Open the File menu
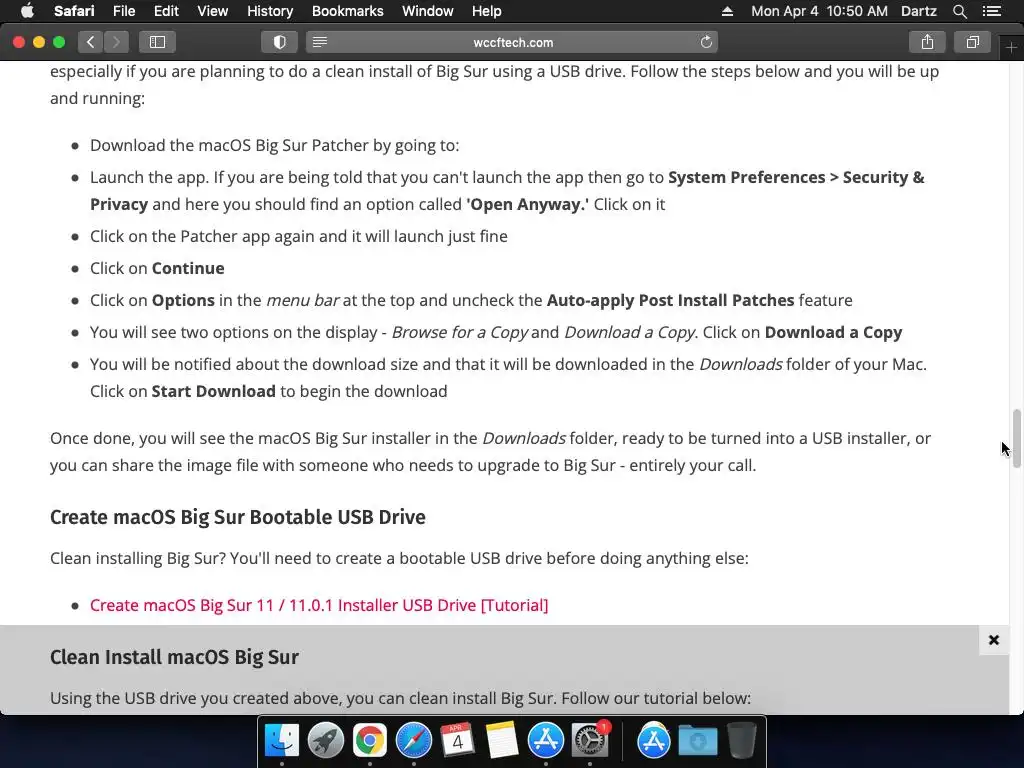This screenshot has width=1024, height=768. [123, 11]
